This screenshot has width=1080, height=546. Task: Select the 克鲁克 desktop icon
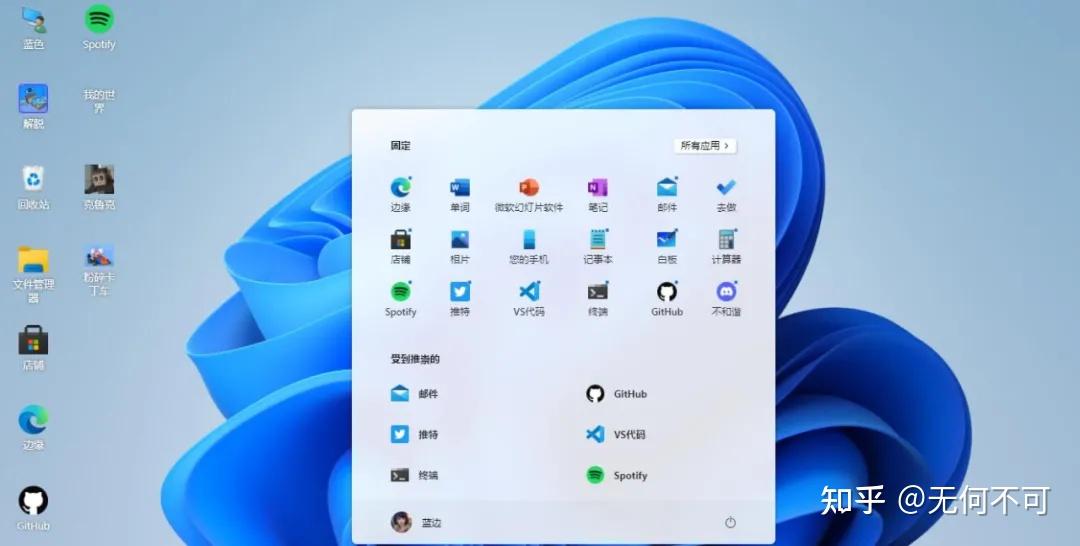pos(99,187)
